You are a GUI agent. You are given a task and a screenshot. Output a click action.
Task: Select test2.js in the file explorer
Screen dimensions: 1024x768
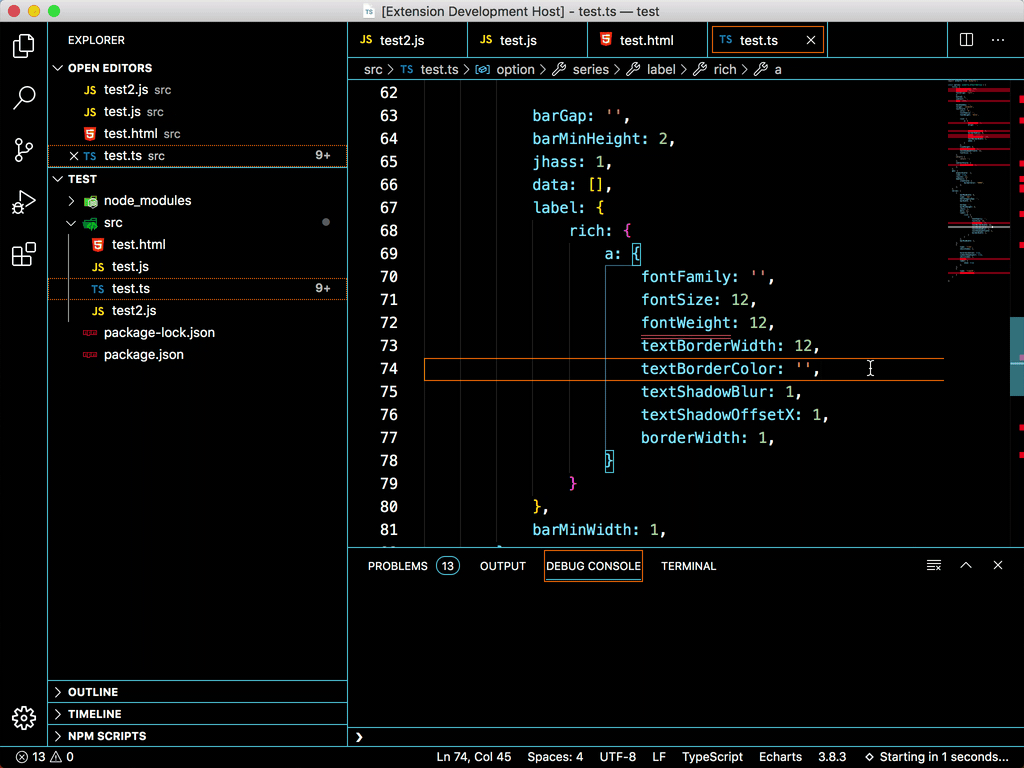click(132, 310)
